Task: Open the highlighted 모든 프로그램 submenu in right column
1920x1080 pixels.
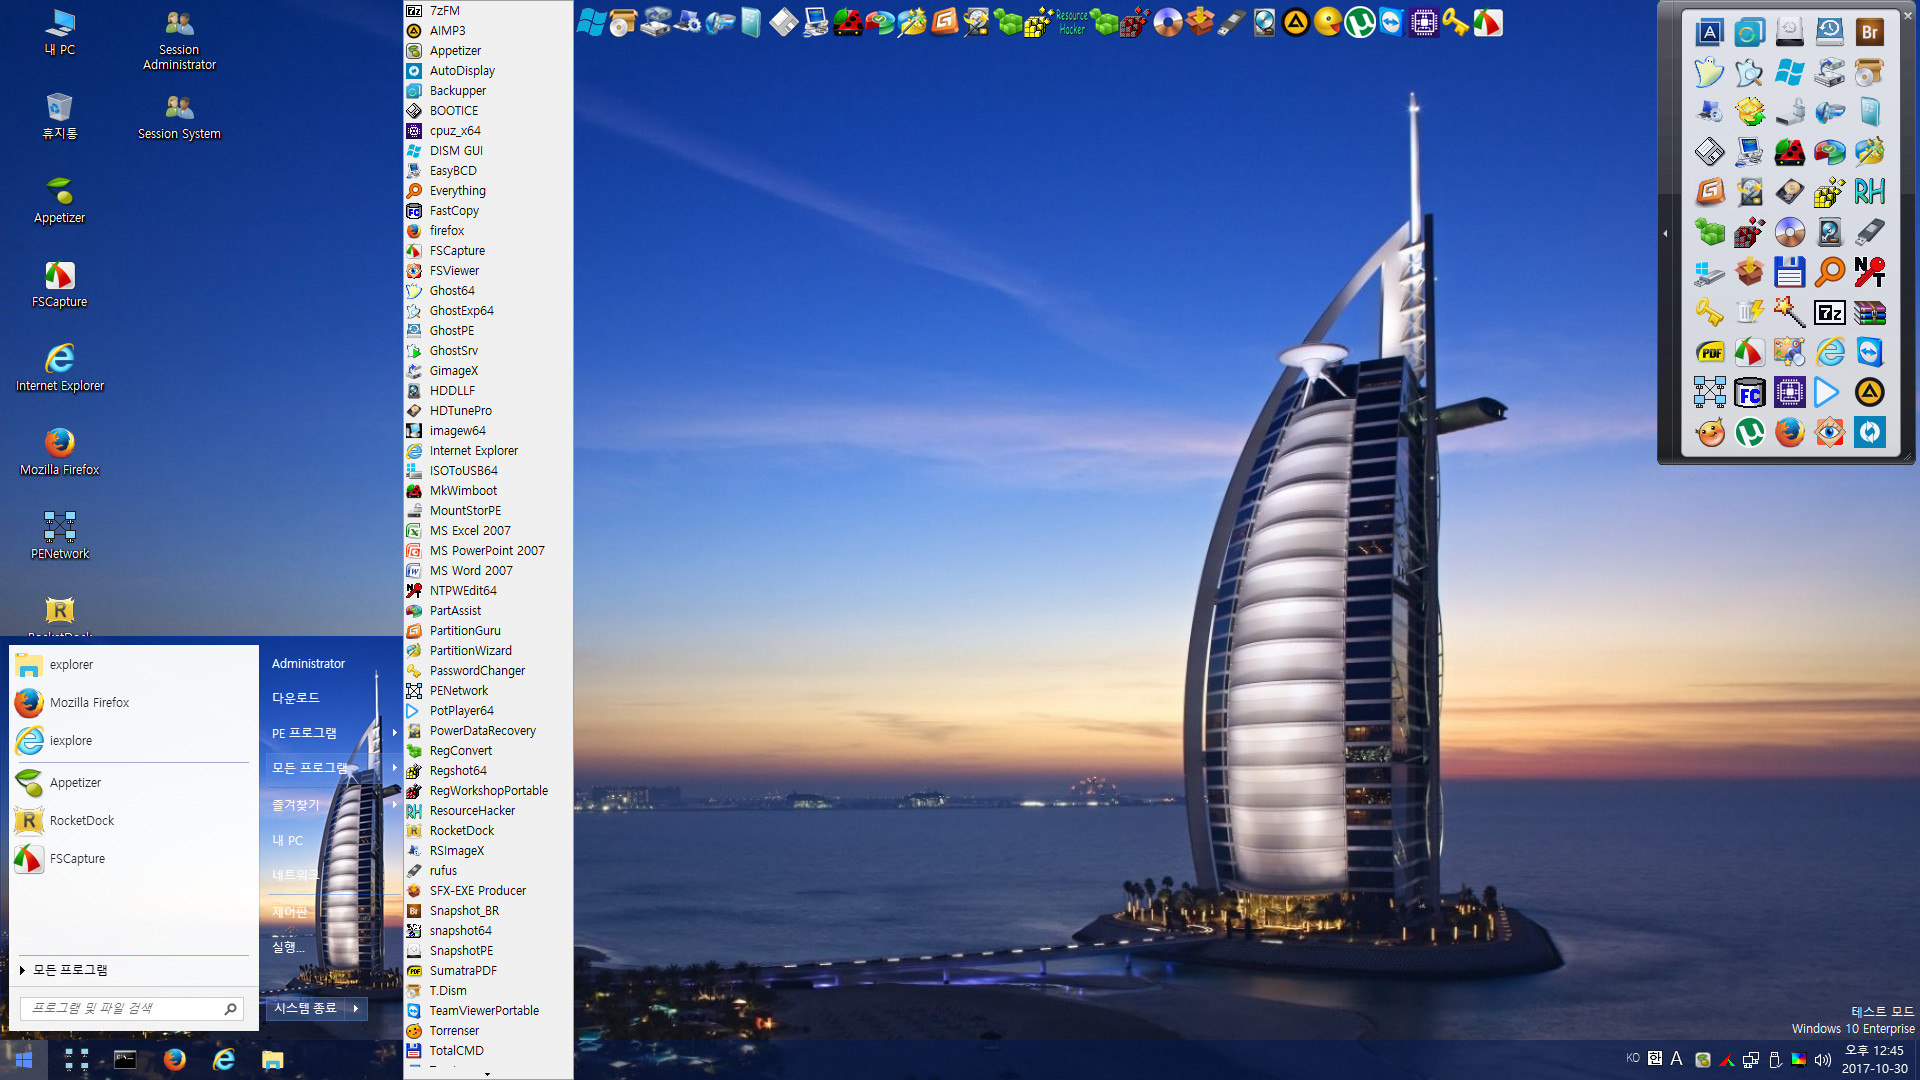Action: point(333,768)
